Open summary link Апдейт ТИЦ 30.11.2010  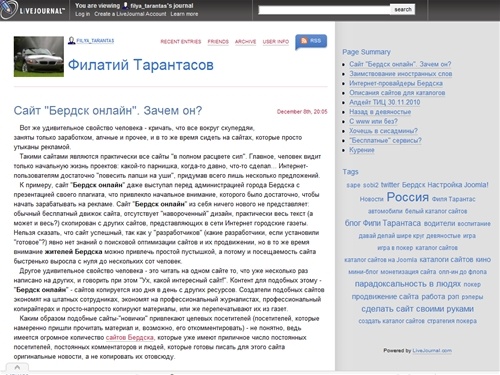coord(385,102)
